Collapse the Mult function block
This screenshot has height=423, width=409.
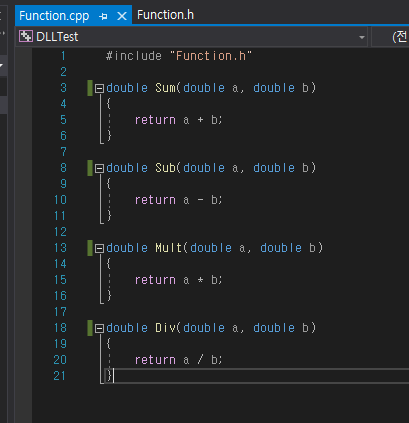click(x=99, y=248)
